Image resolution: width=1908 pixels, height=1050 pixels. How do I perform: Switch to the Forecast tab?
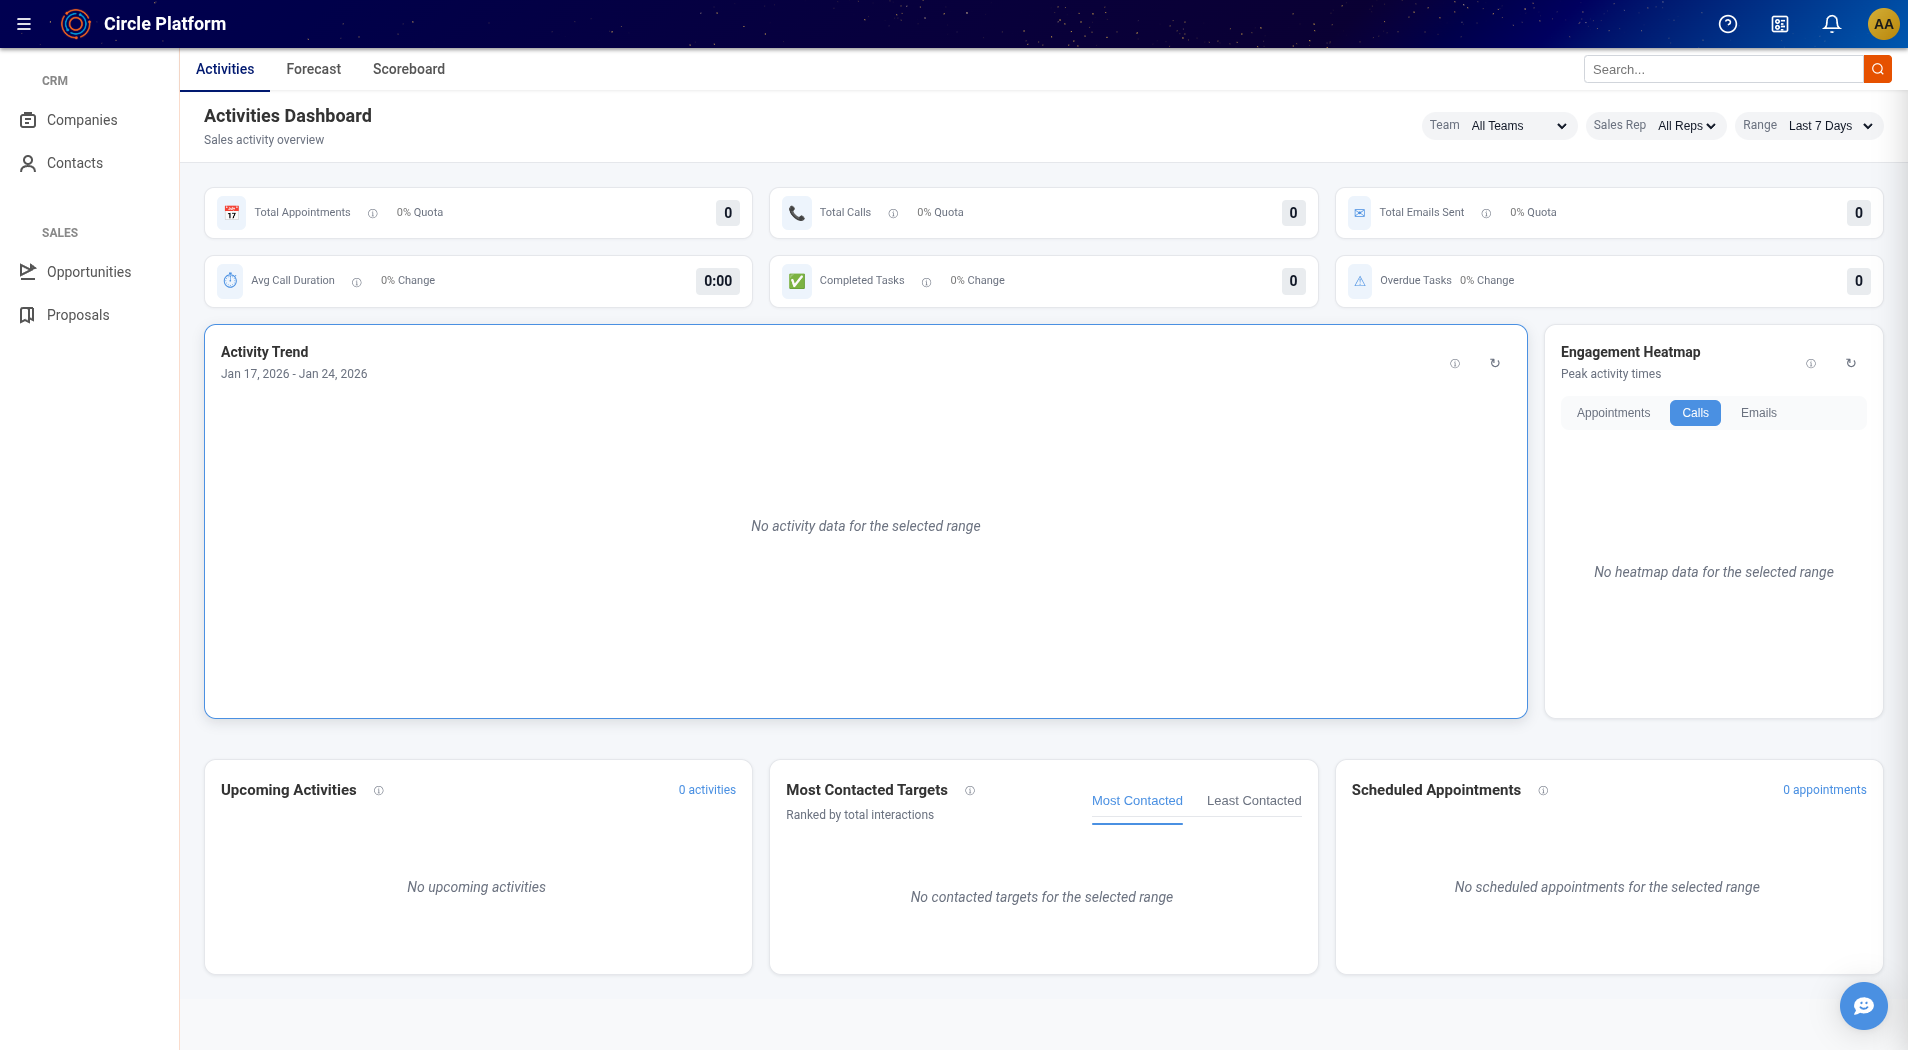(x=313, y=69)
